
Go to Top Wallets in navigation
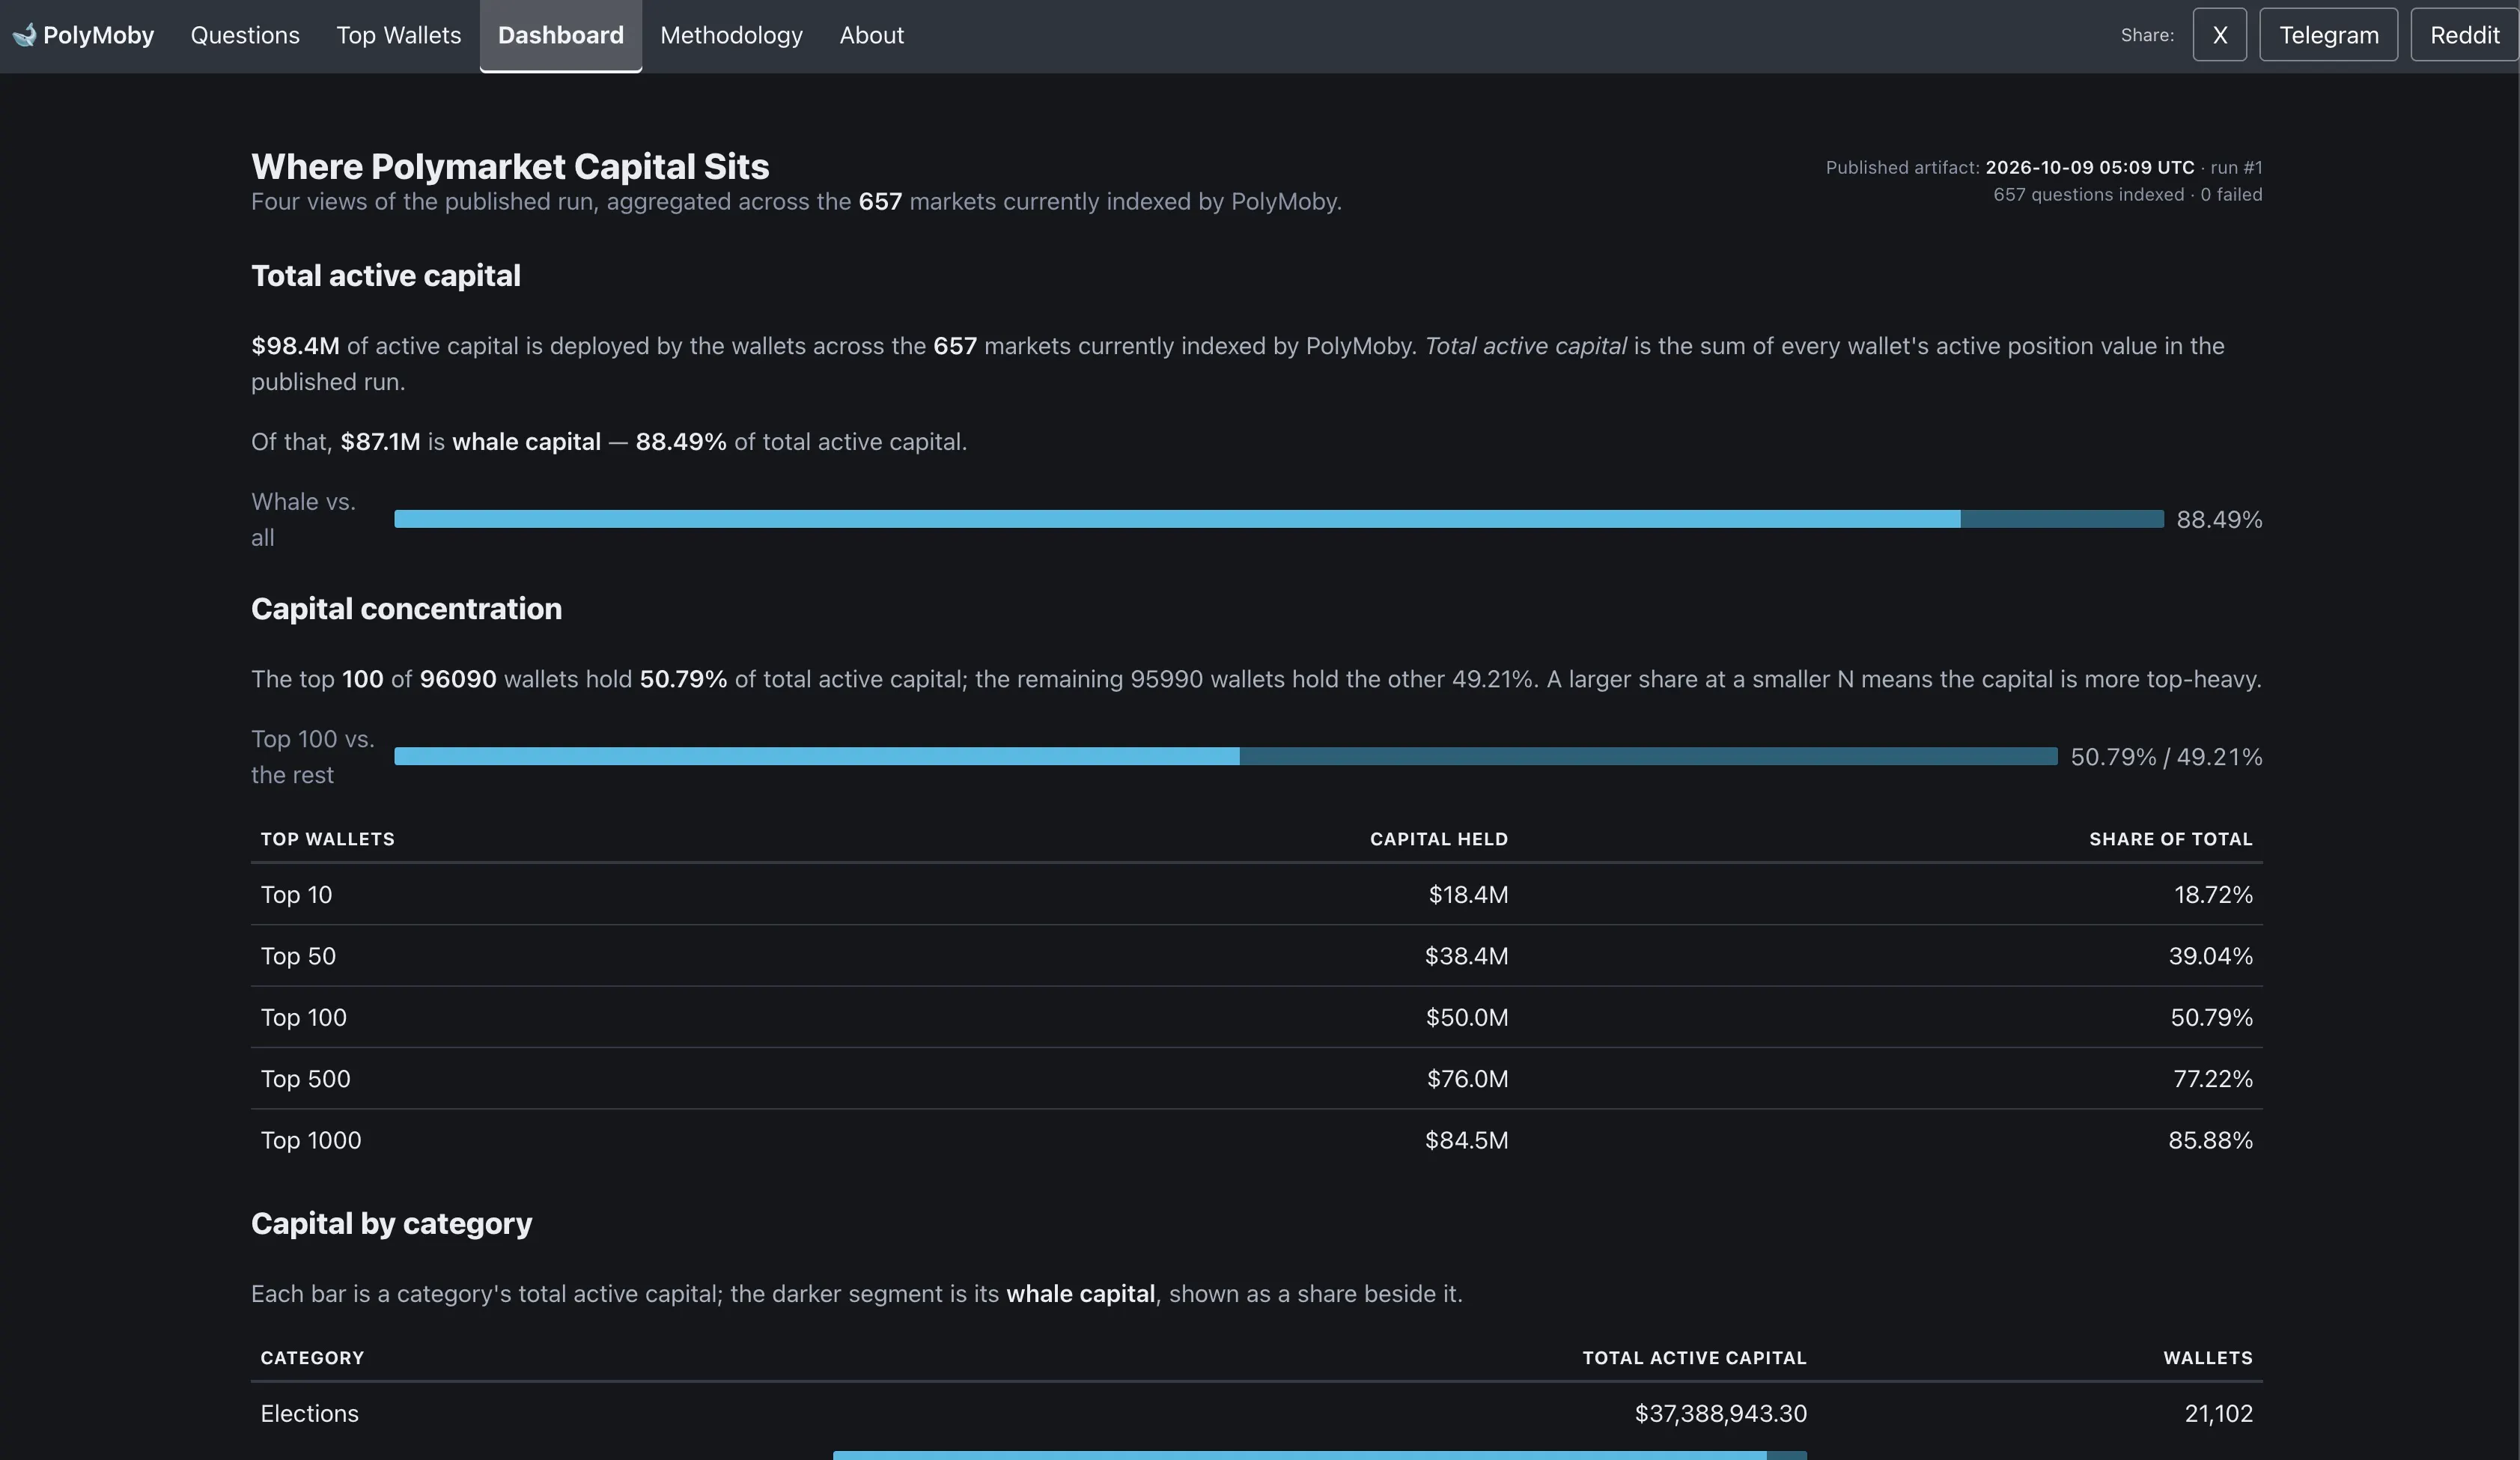pos(399,35)
